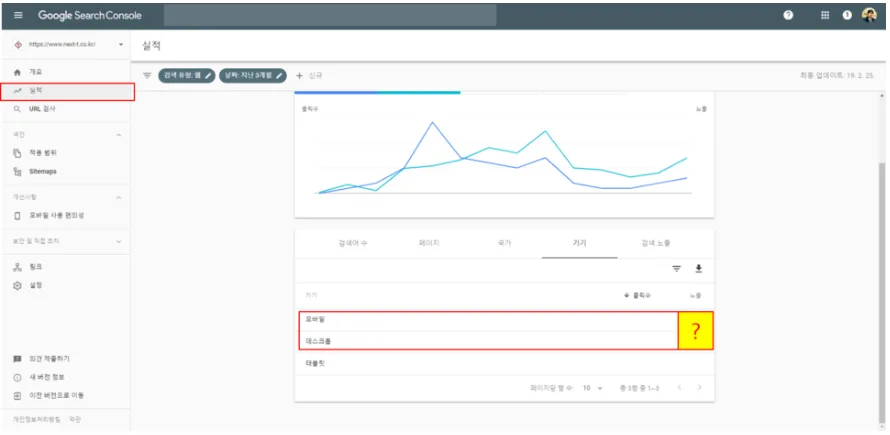Image resolution: width=890 pixels, height=435 pixels.
Task: Open the notifications icon in header
Action: [x=847, y=16]
